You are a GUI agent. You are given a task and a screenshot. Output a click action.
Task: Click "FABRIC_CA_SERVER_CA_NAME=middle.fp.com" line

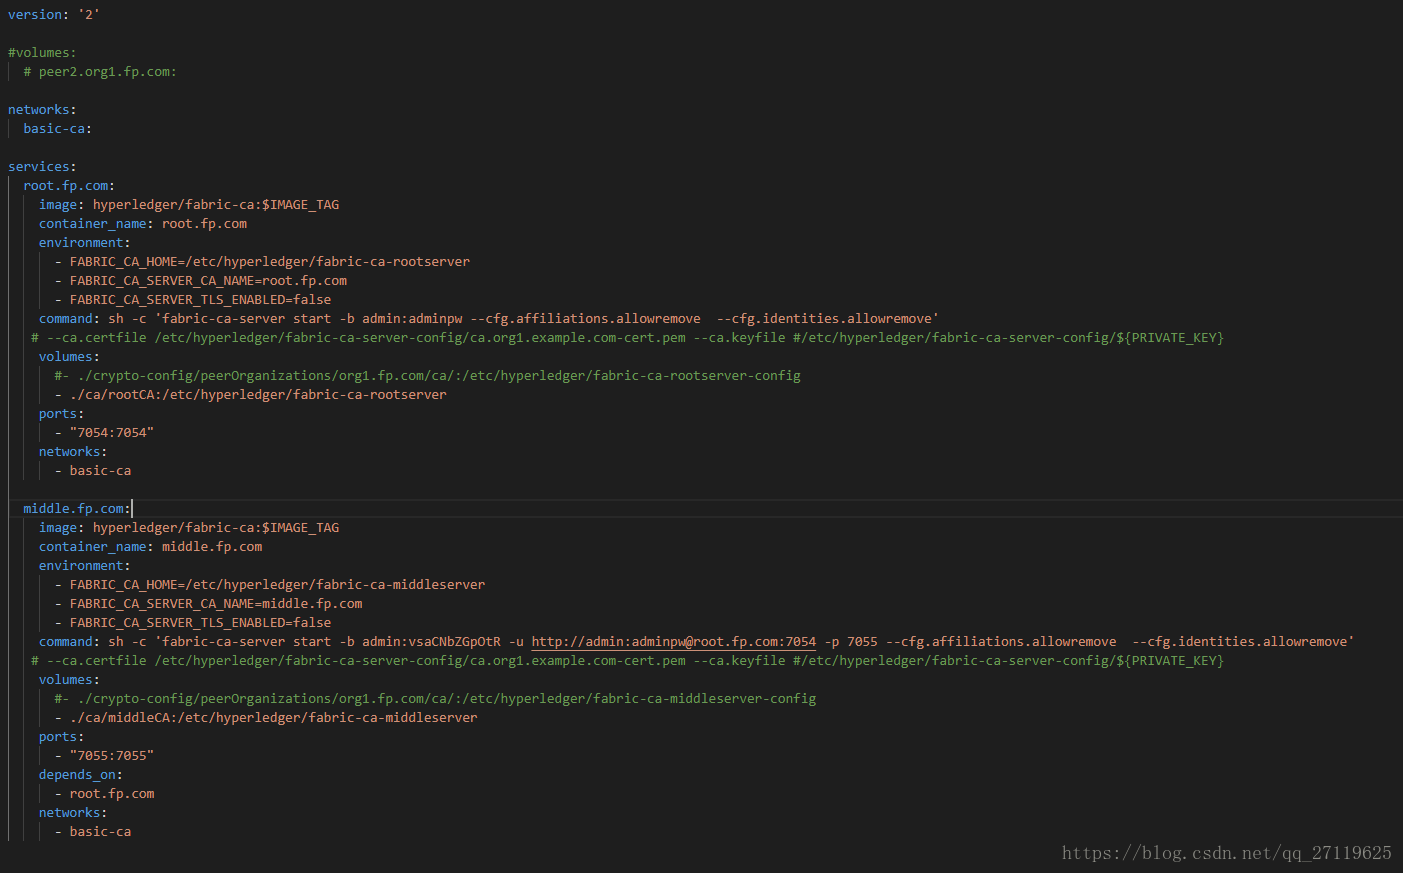pyautogui.click(x=216, y=603)
